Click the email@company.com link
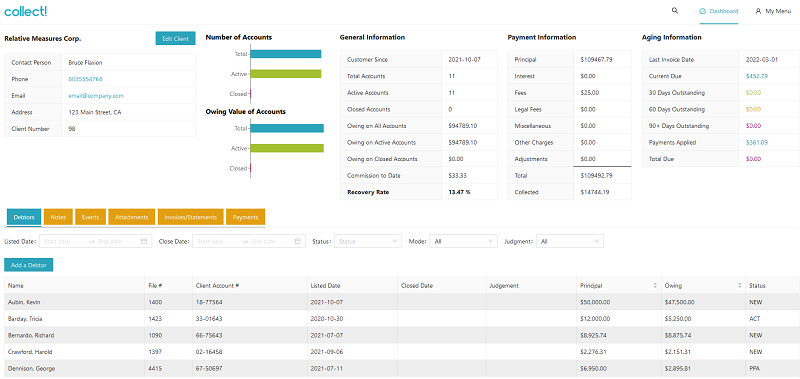Viewport: 800px width, 379px height. point(96,95)
